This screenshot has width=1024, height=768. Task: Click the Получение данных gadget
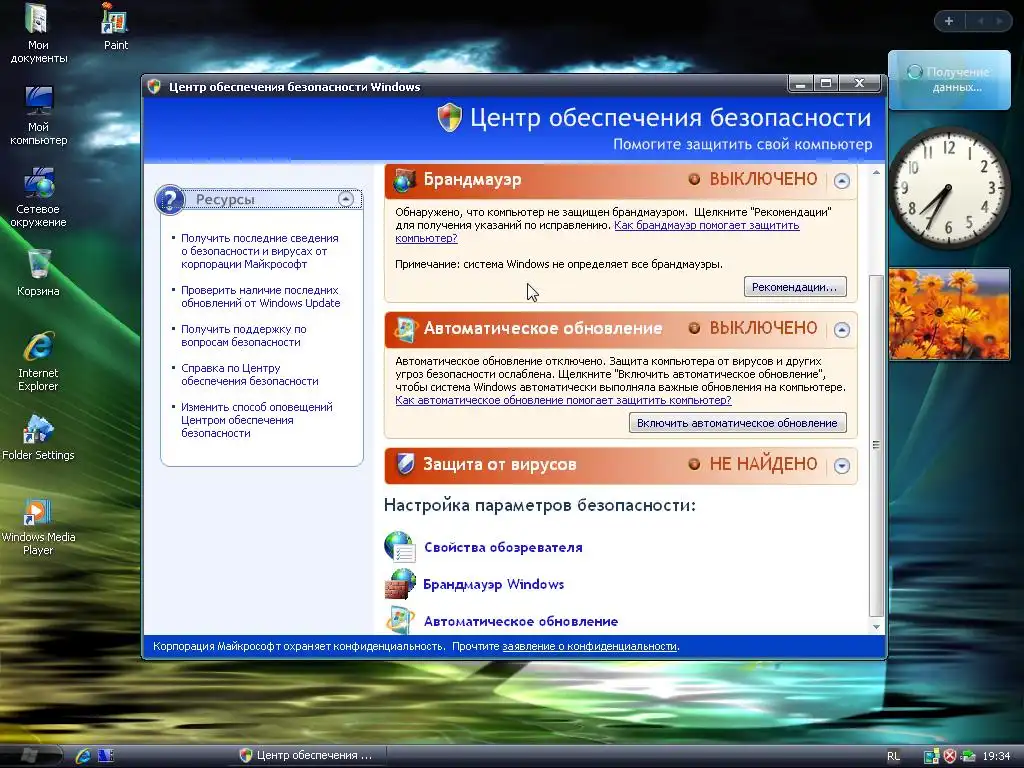pyautogui.click(x=949, y=80)
